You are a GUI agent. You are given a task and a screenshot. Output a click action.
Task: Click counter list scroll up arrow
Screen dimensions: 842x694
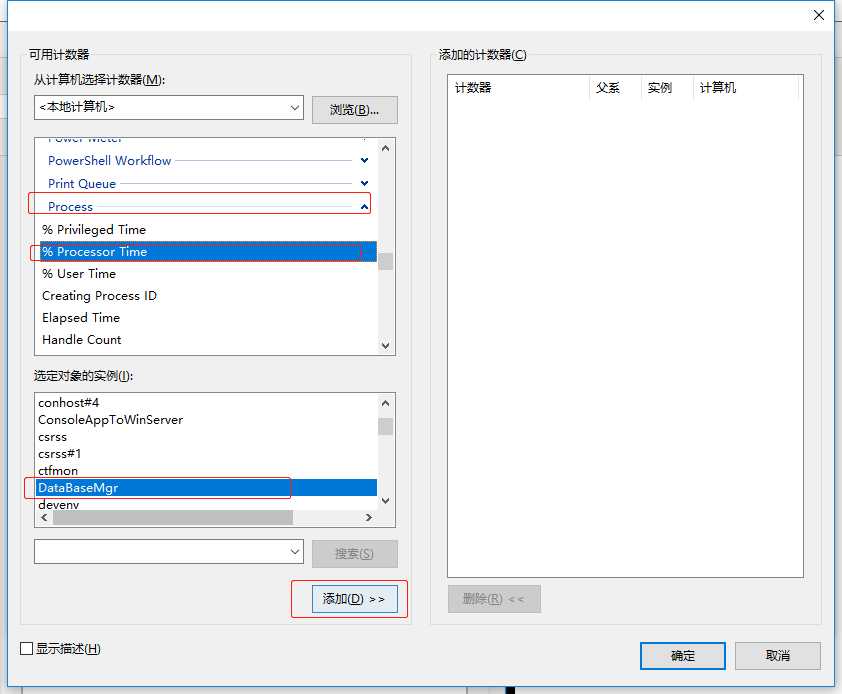tap(386, 148)
